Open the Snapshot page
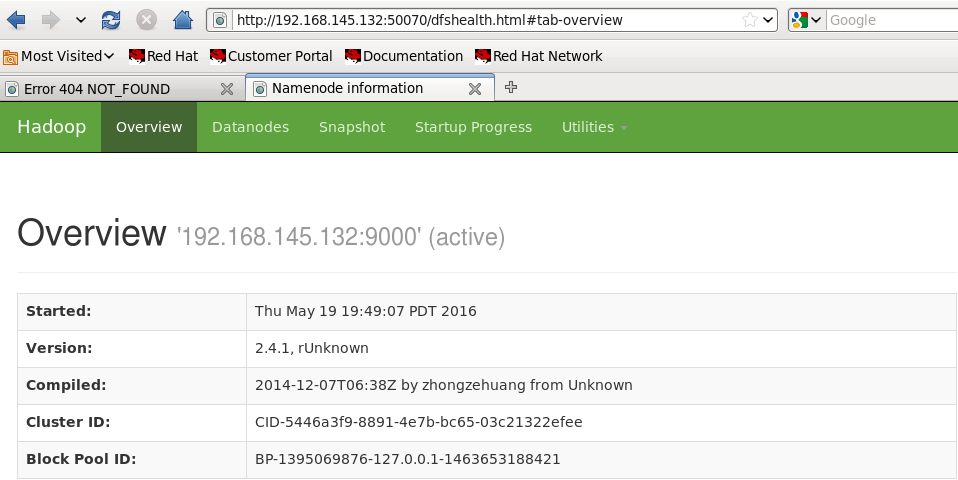Viewport: 958px width, 480px height. pyautogui.click(x=352, y=127)
